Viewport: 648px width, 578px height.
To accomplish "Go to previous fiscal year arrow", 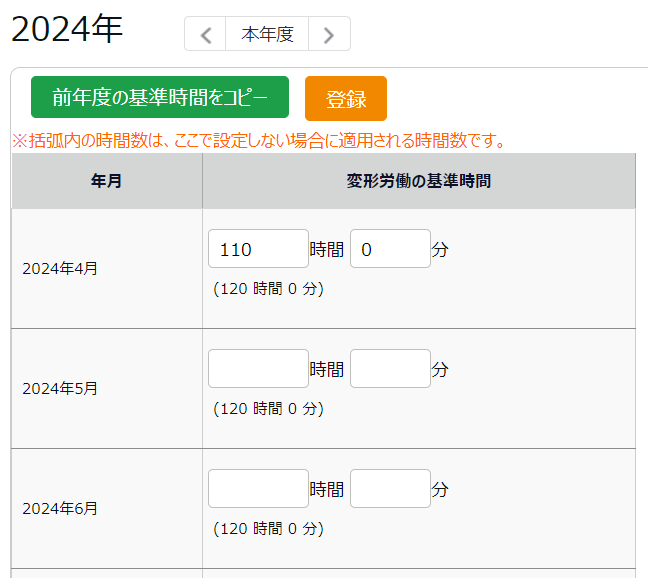I will pyautogui.click(x=205, y=34).
